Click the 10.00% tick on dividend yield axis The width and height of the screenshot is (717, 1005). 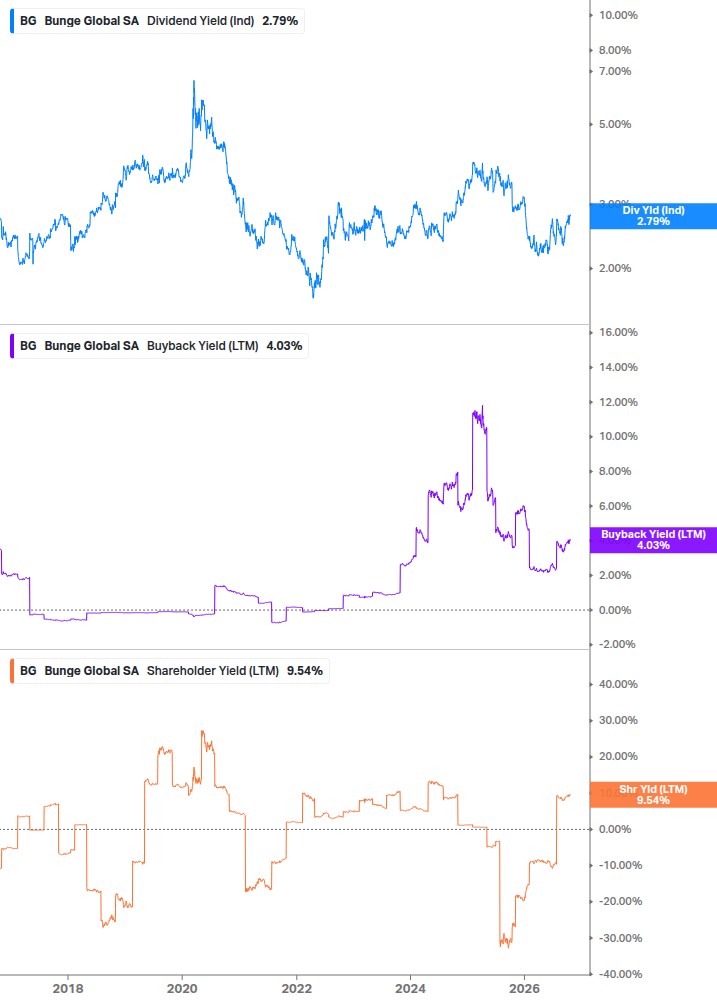pos(618,15)
